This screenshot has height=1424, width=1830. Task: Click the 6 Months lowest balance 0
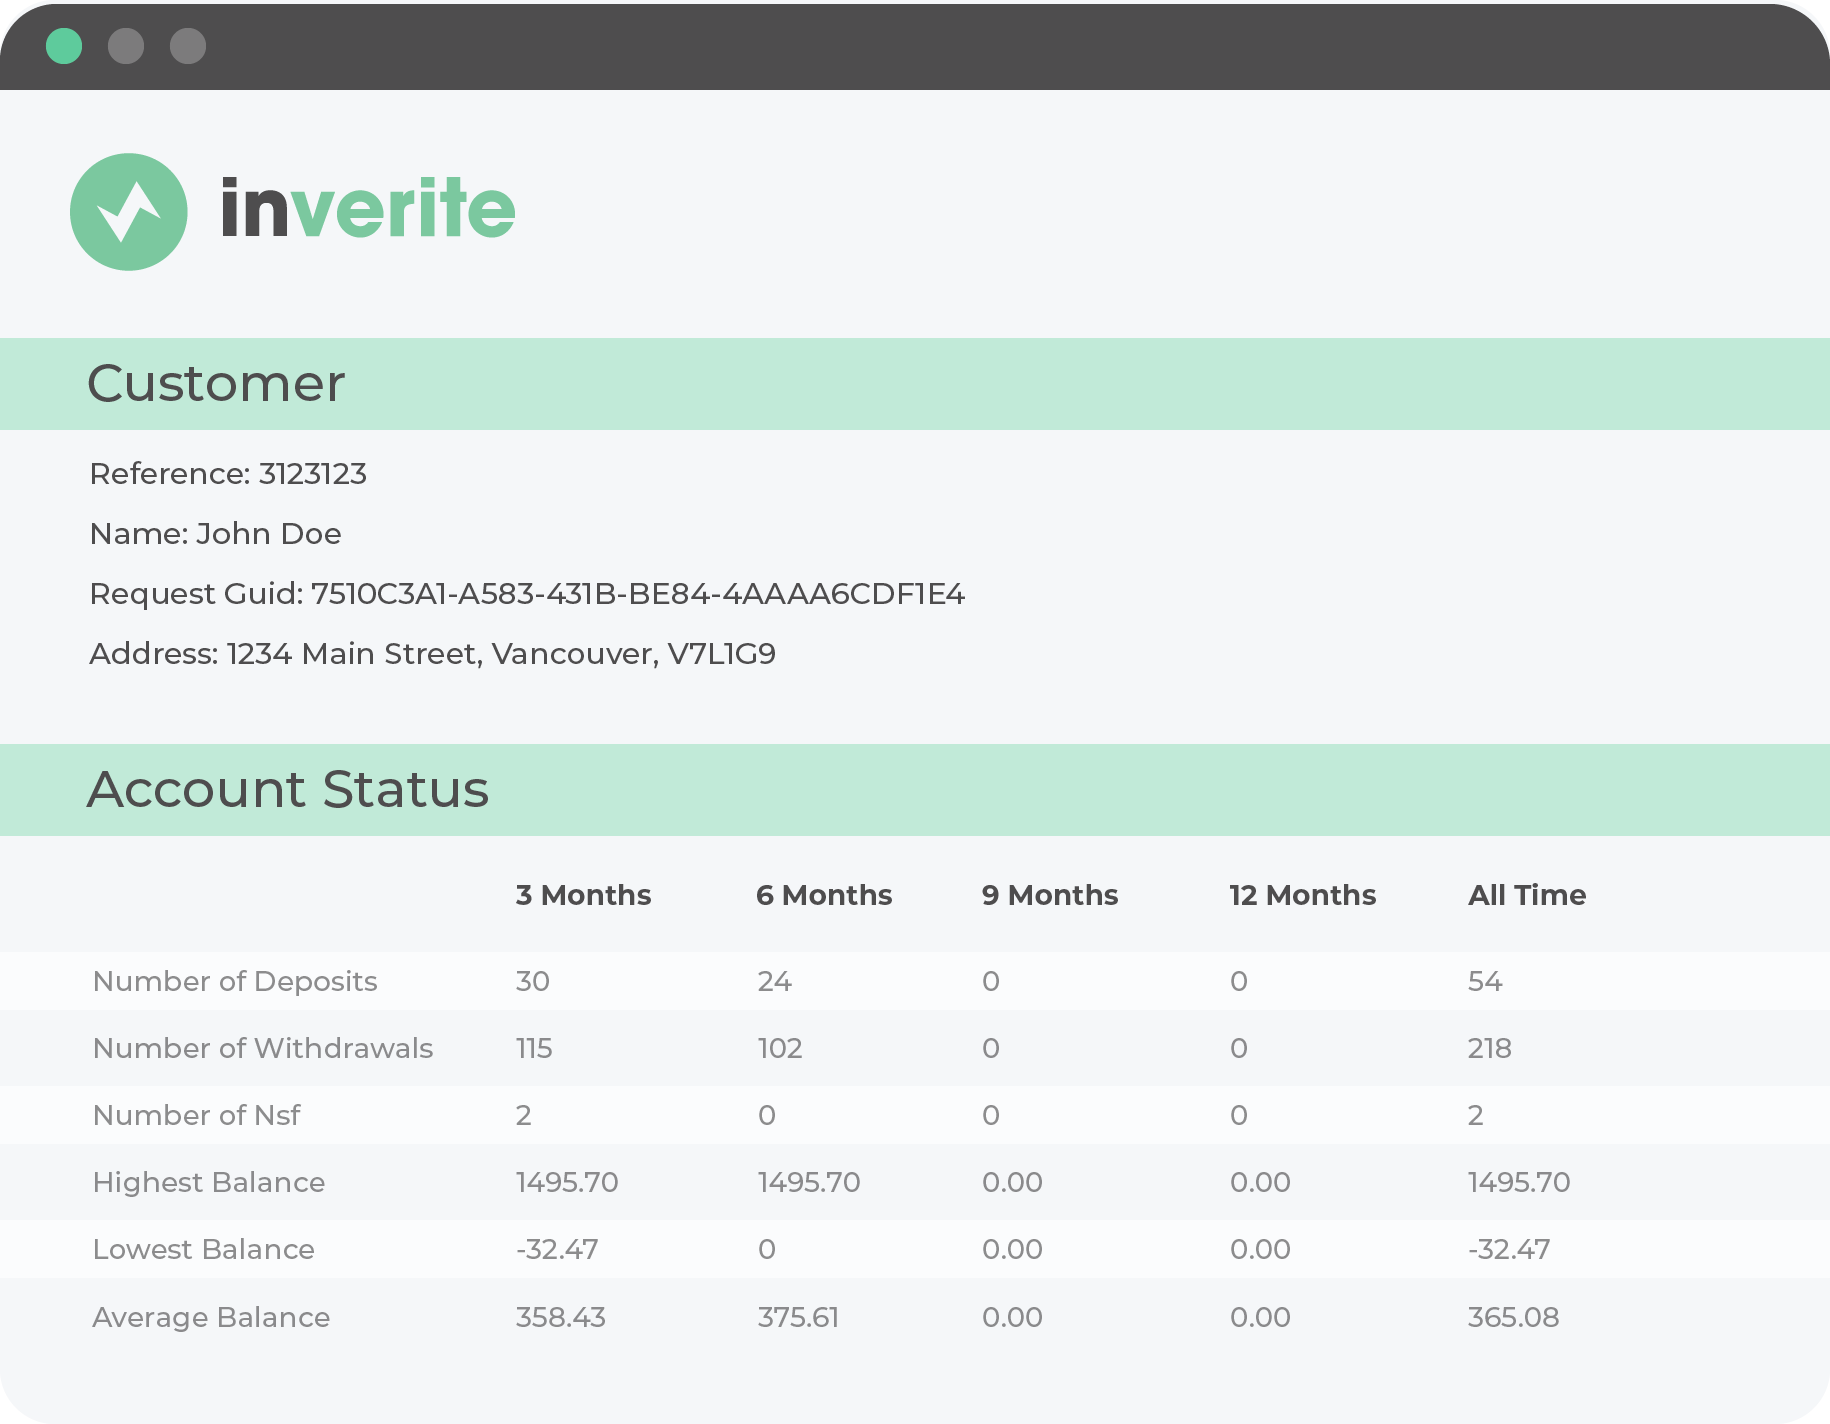coord(767,1249)
